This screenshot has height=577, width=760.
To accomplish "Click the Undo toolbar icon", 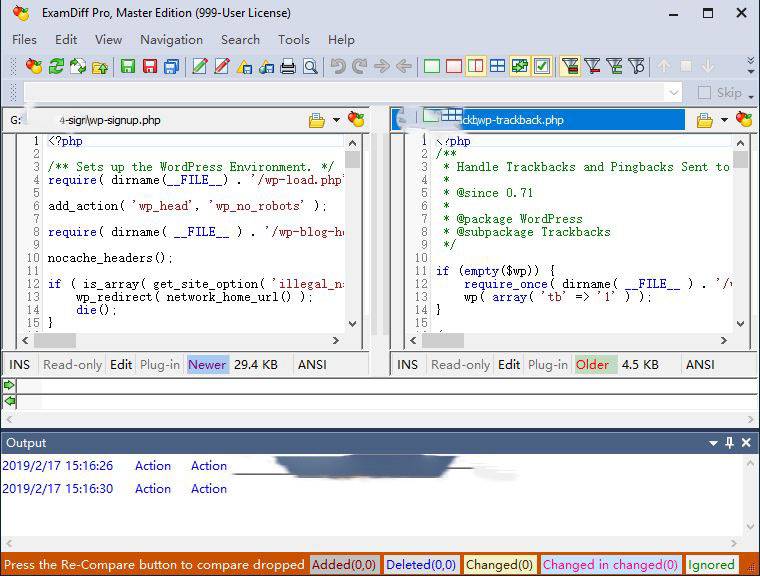I will pos(338,66).
